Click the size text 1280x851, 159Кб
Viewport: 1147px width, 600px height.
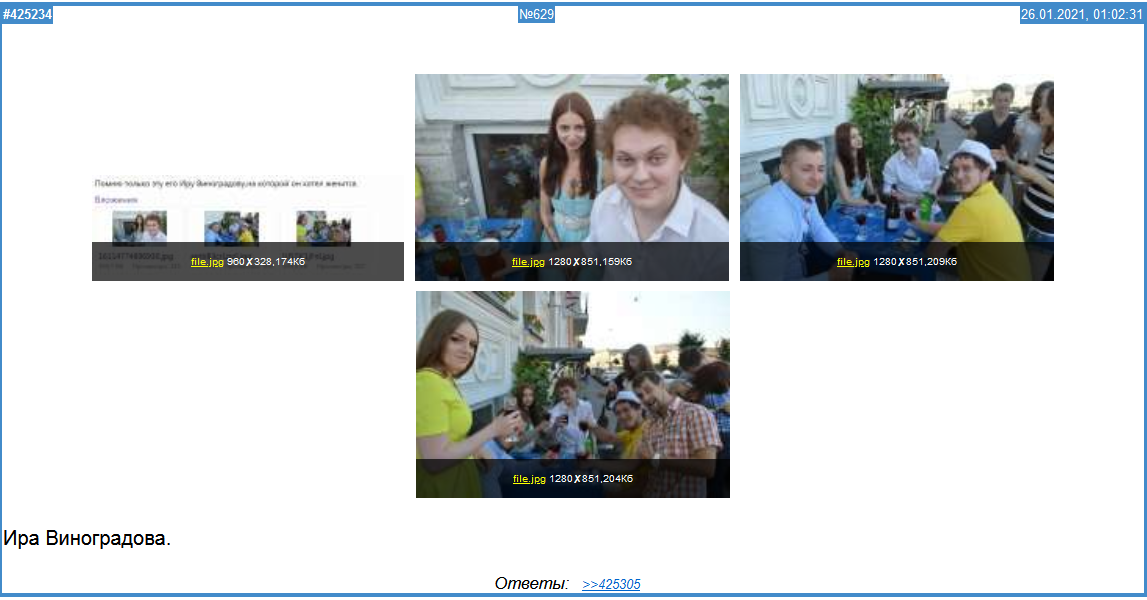tap(590, 262)
